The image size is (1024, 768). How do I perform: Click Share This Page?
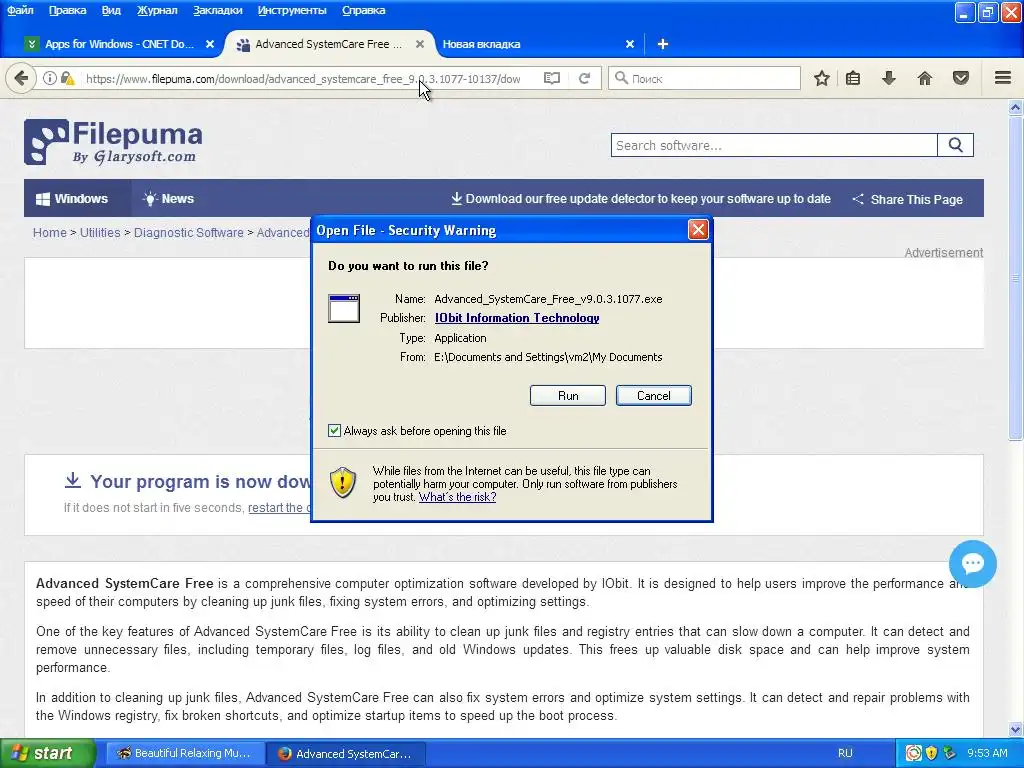click(x=908, y=199)
